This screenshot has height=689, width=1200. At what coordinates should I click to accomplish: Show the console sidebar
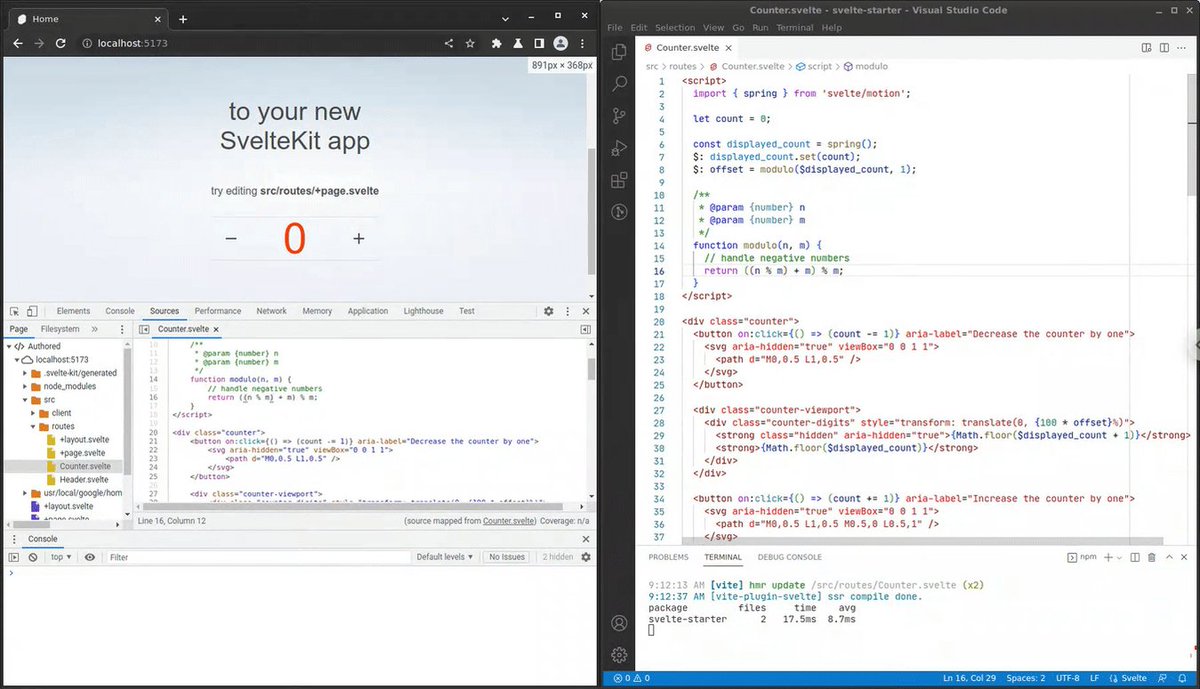pos(14,557)
